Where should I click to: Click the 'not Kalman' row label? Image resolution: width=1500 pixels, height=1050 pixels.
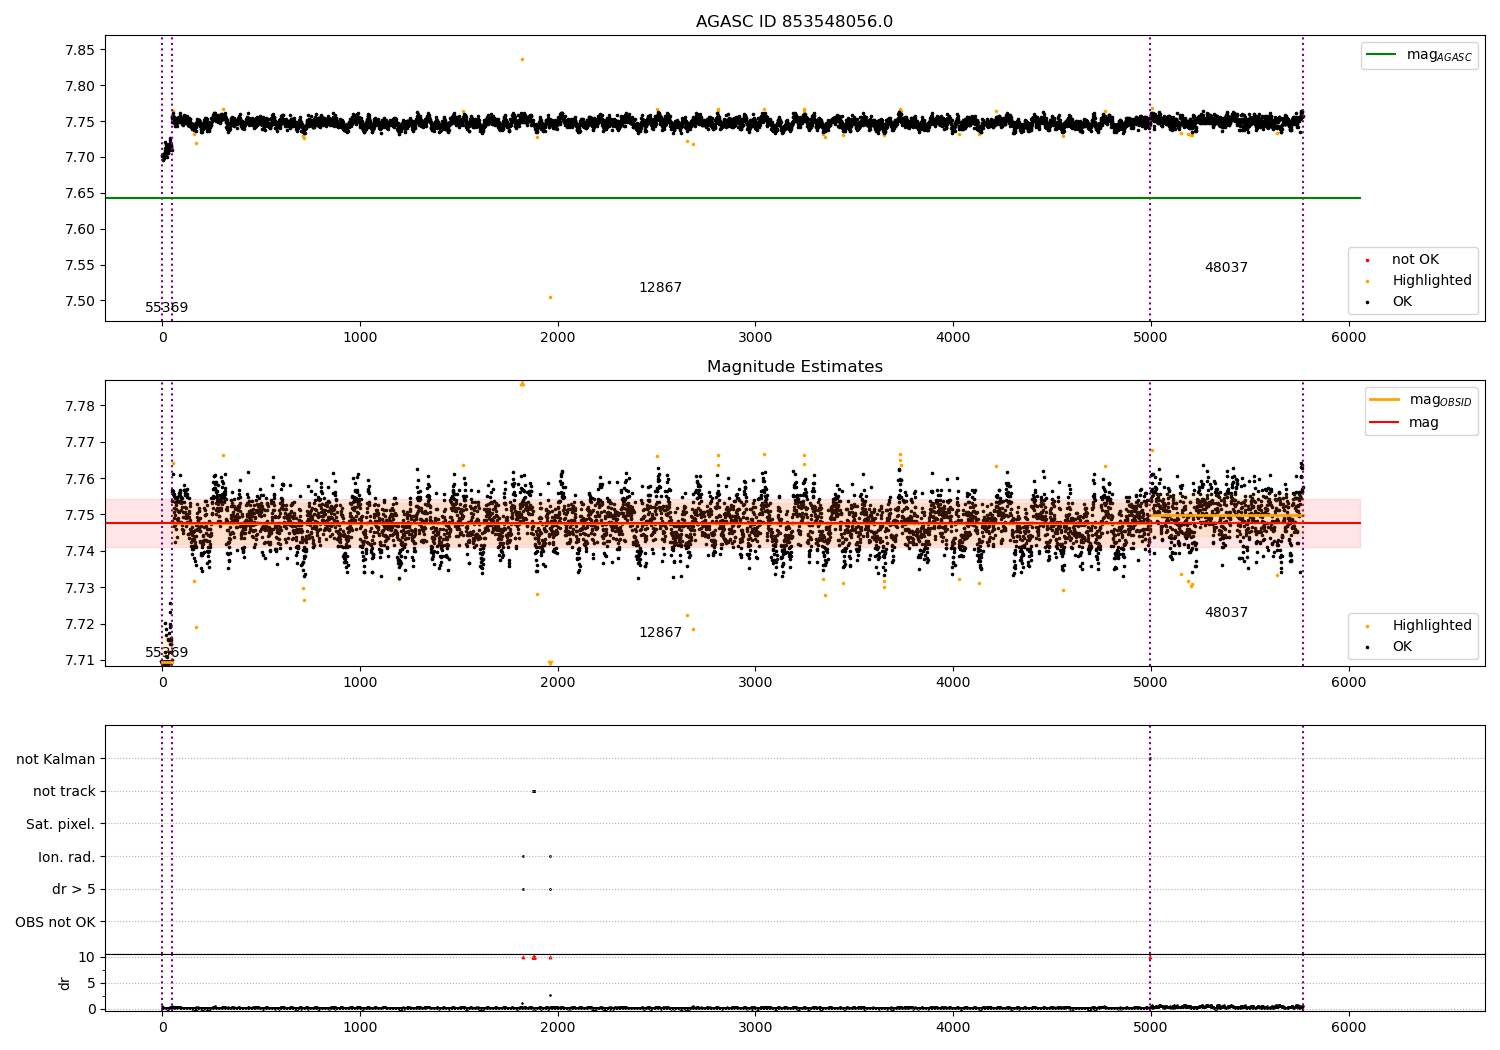56,760
